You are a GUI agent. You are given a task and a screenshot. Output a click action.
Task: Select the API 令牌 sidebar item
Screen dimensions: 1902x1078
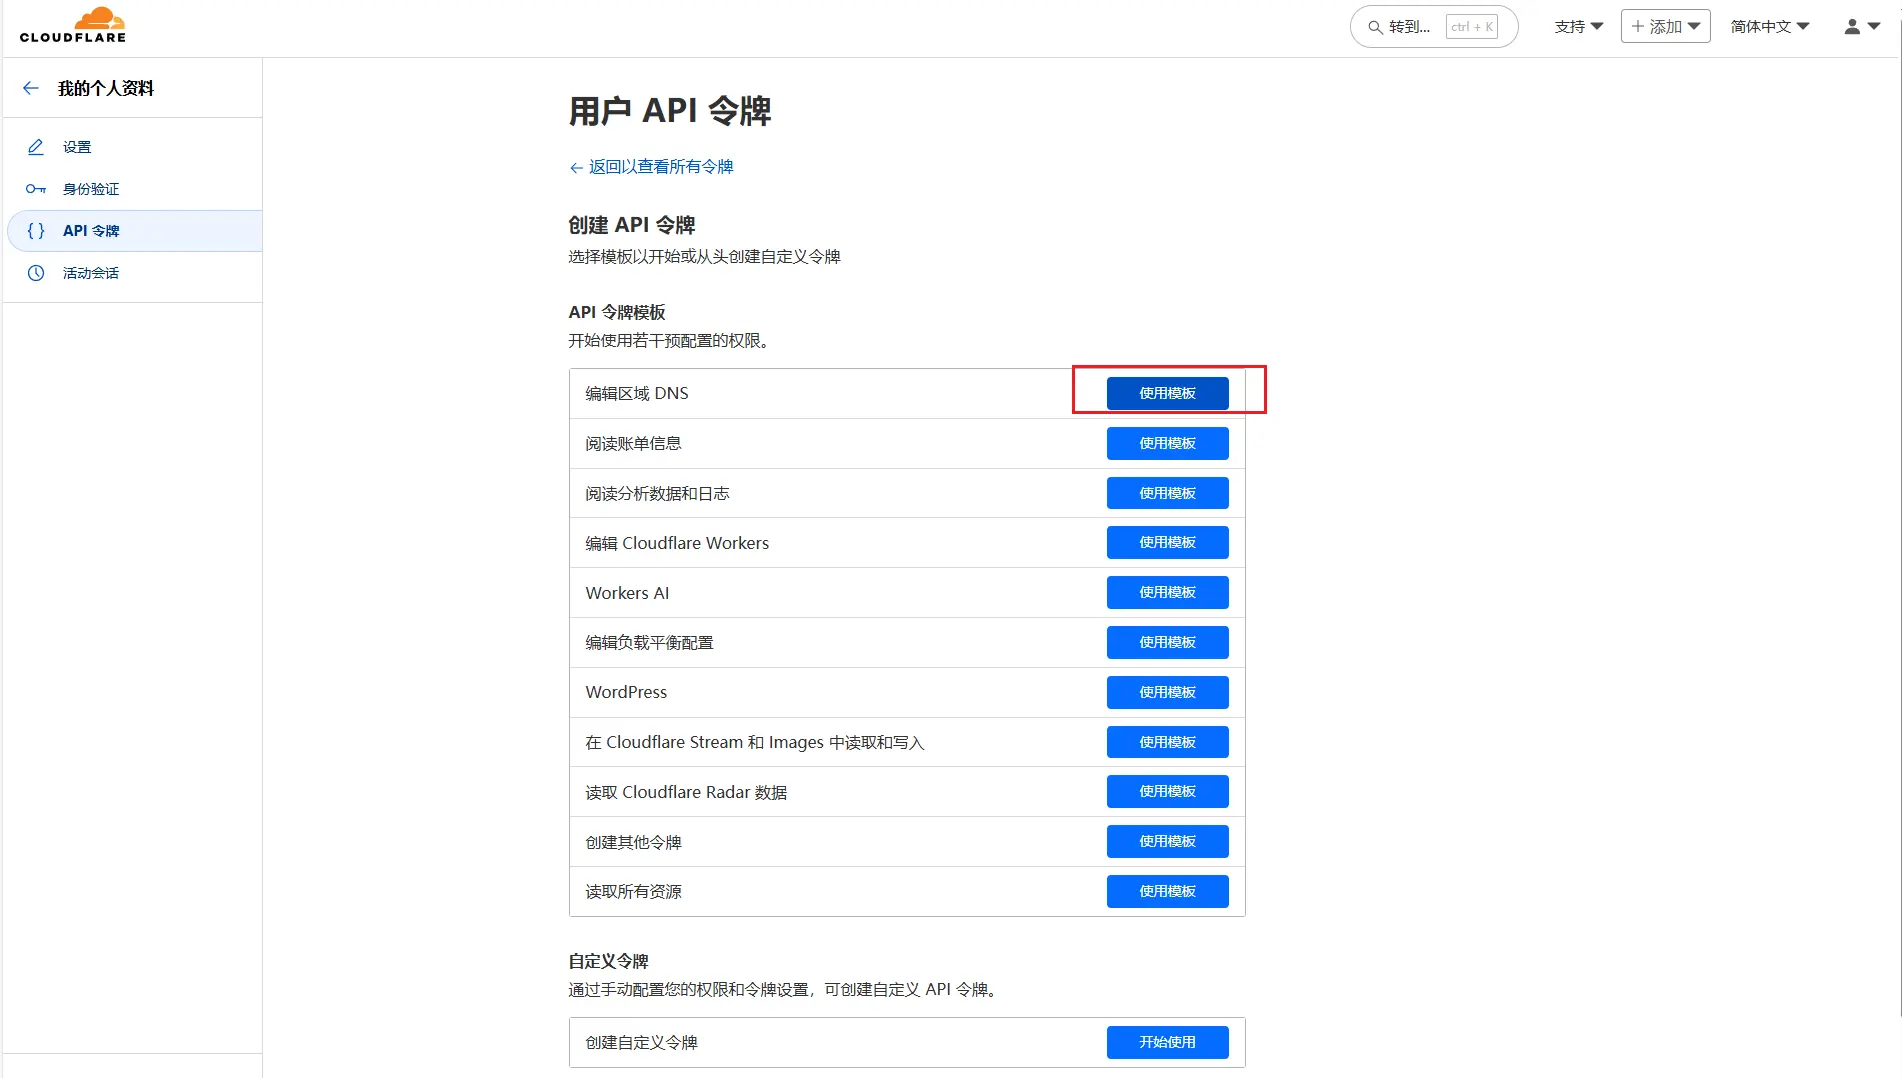point(133,231)
